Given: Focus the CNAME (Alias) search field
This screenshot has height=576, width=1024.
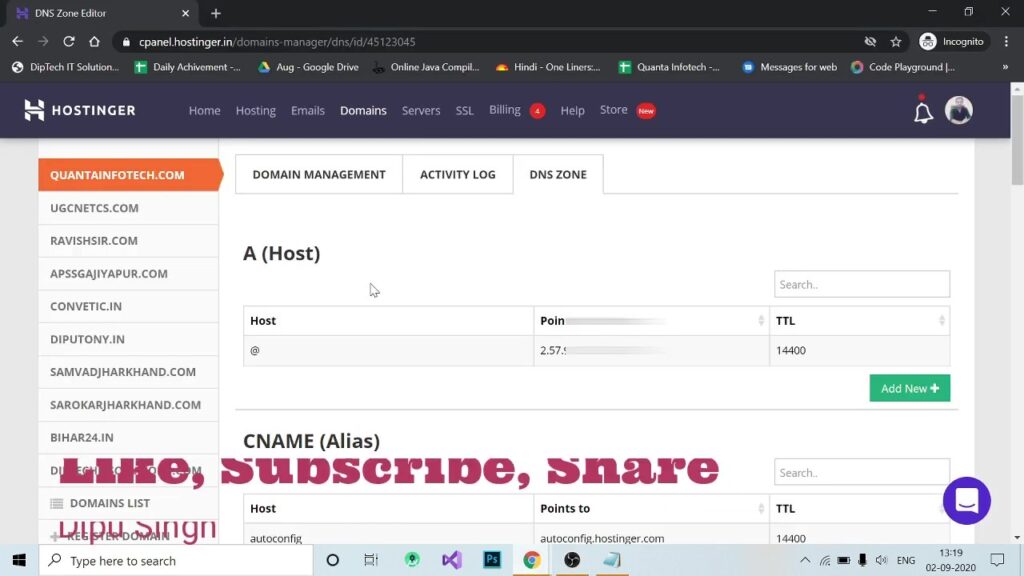Looking at the screenshot, I should pyautogui.click(x=862, y=472).
